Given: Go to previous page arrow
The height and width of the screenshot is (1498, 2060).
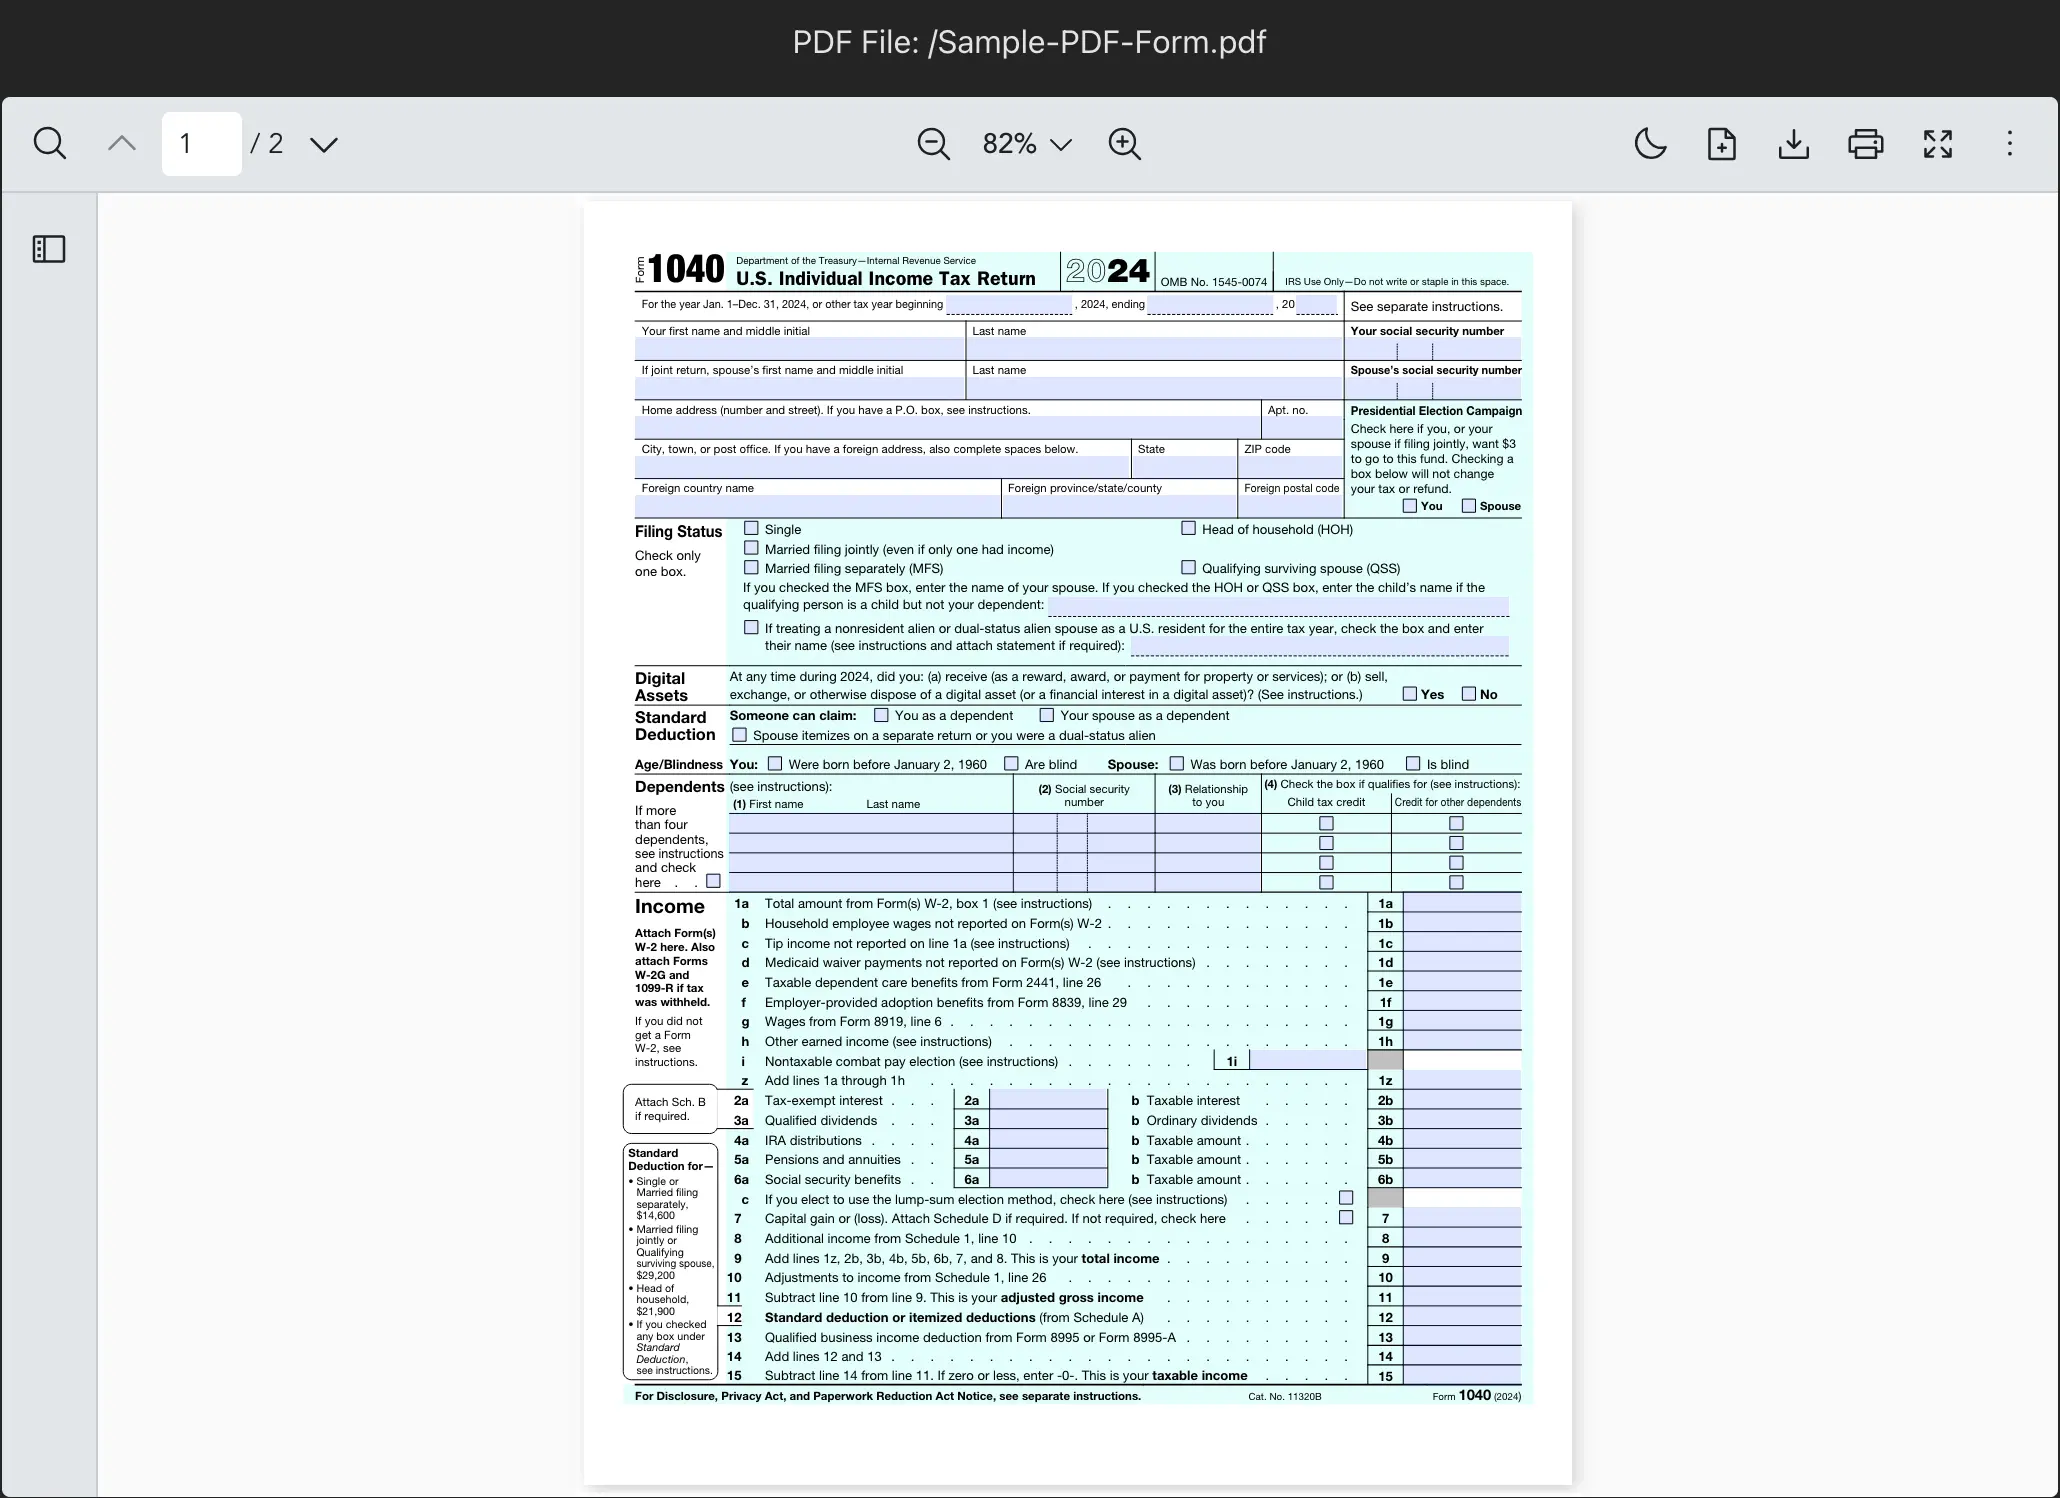Looking at the screenshot, I should [x=122, y=143].
